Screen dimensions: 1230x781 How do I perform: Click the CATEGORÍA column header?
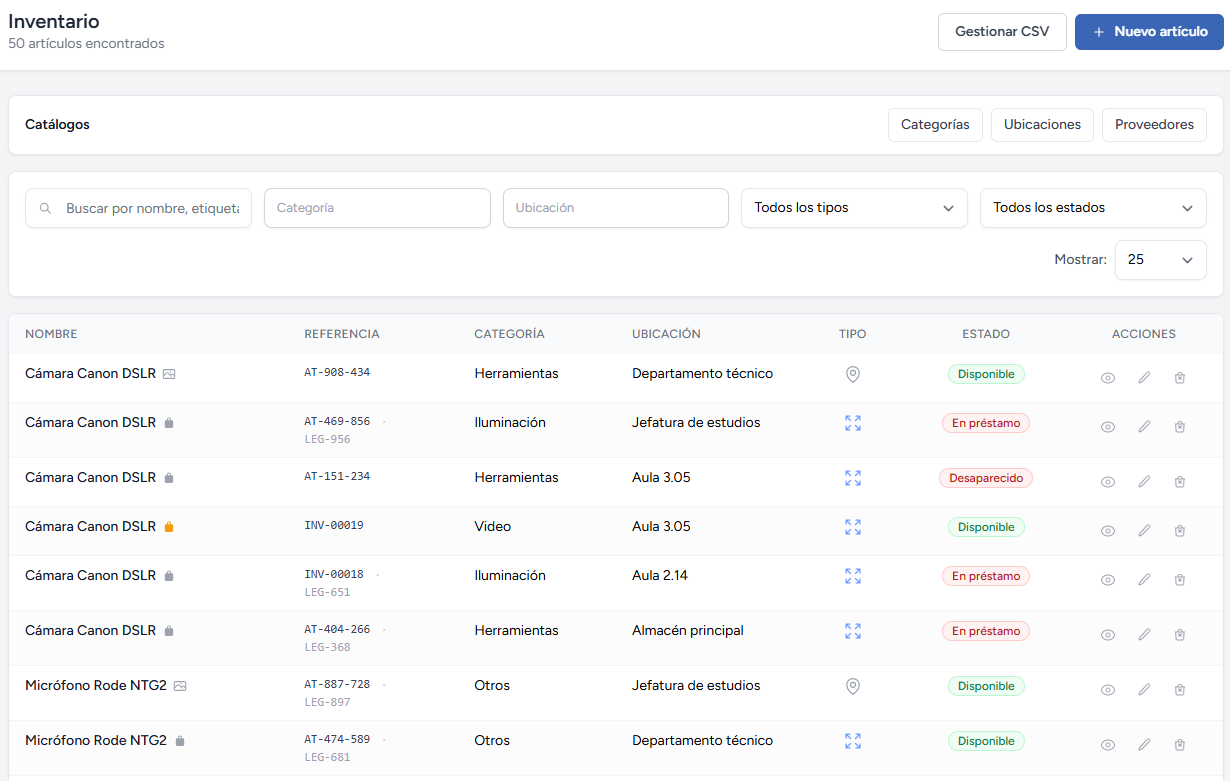pyautogui.click(x=509, y=334)
